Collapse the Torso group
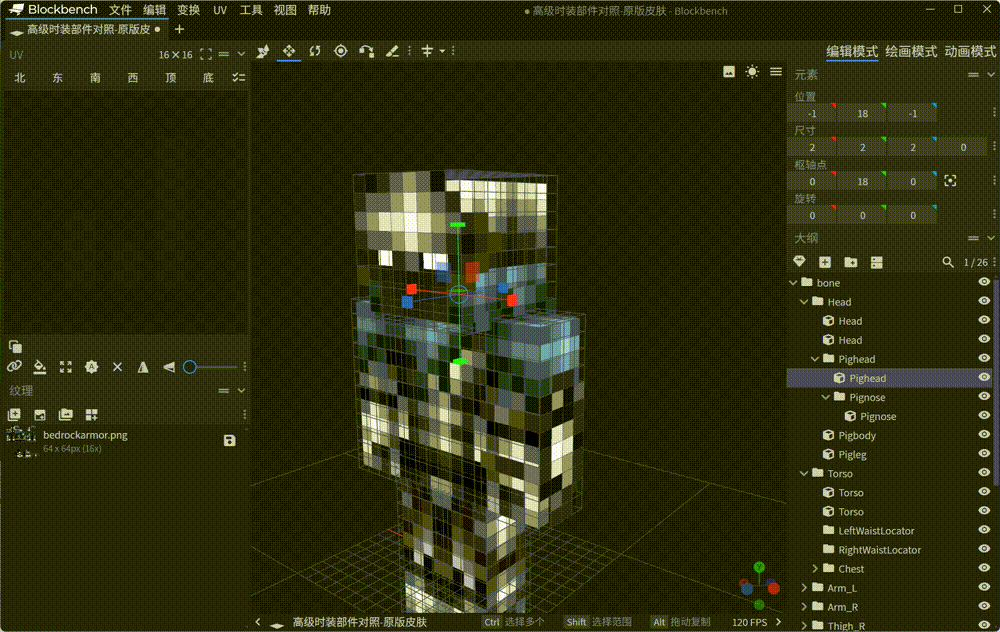Viewport: 1000px width, 632px height. pos(805,473)
